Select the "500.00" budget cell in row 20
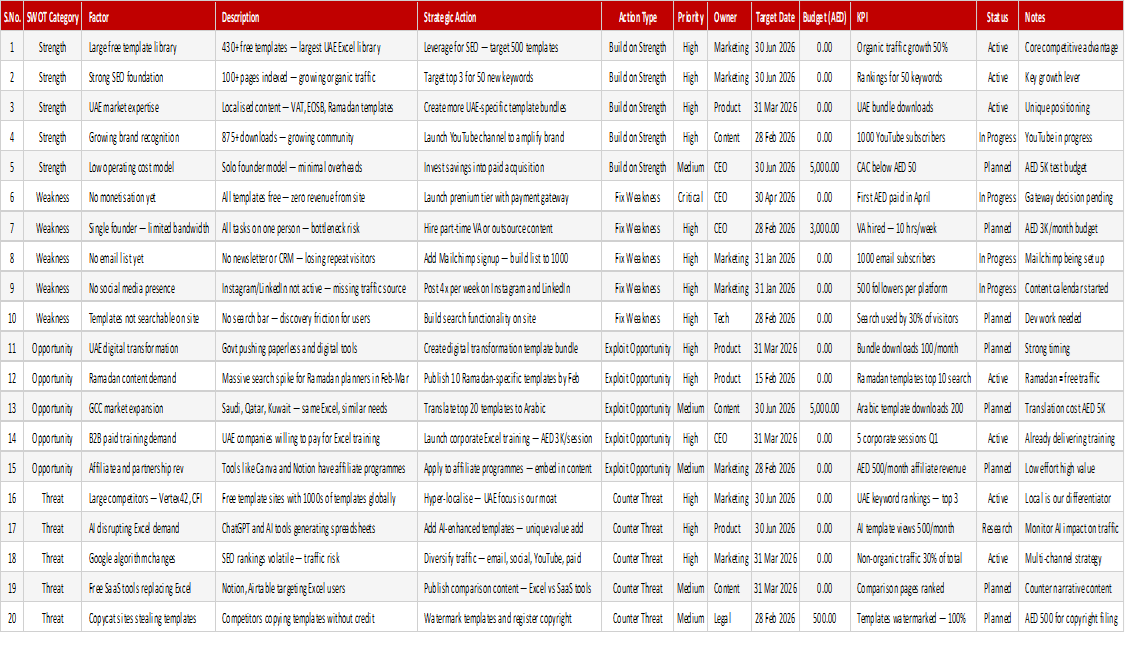 [824, 619]
